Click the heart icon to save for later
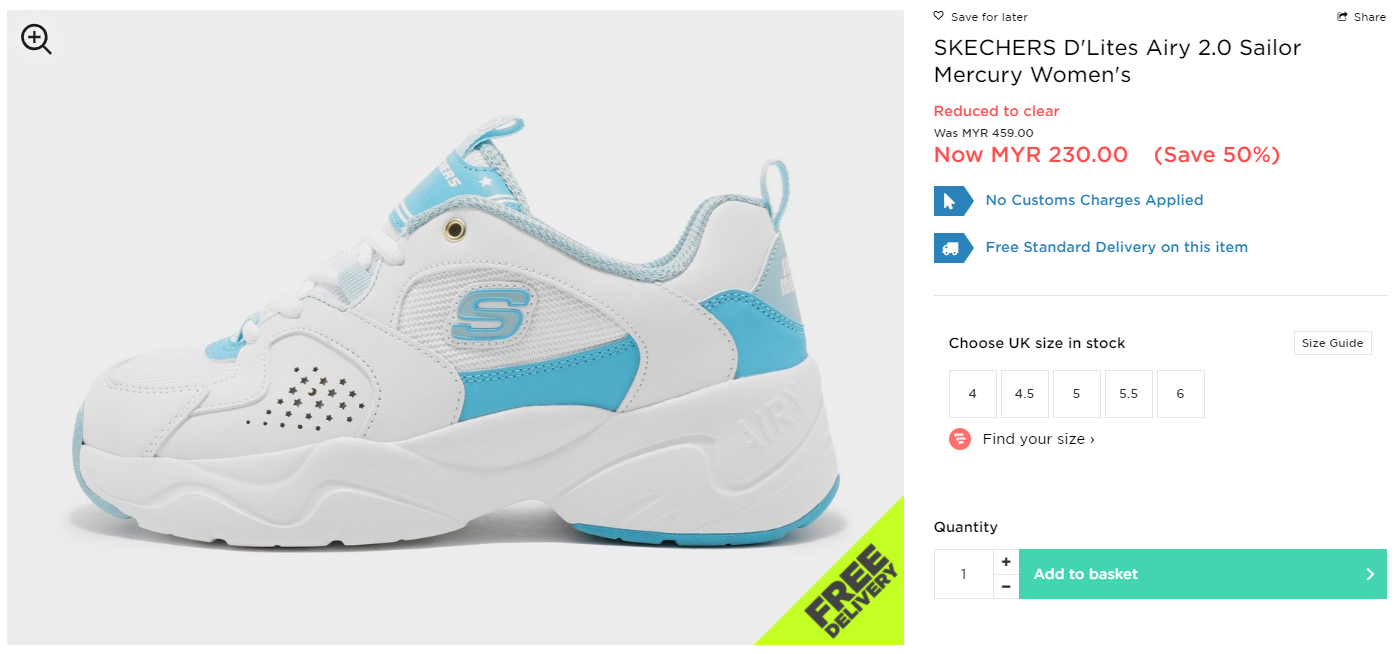1400x654 pixels. pyautogui.click(x=938, y=16)
